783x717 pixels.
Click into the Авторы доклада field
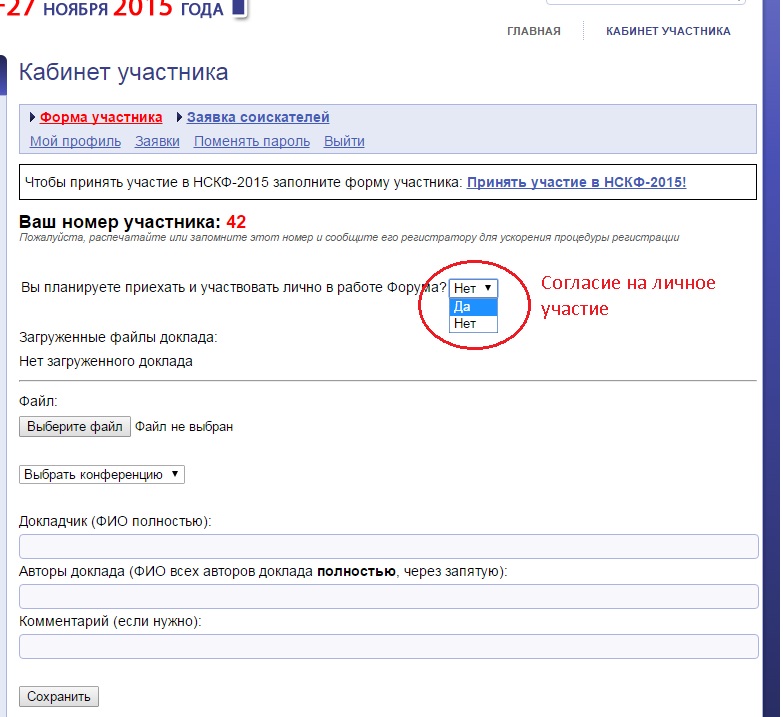389,596
